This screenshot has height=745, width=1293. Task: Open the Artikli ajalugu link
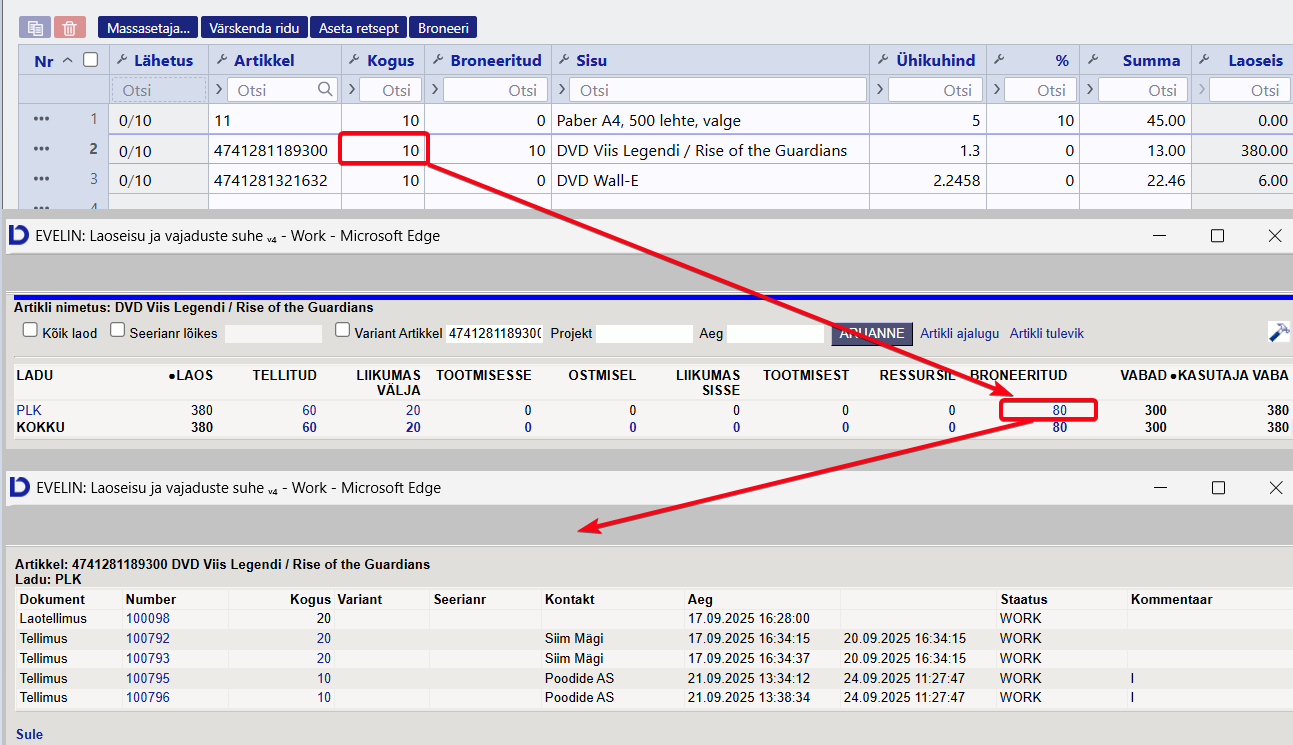coord(959,333)
